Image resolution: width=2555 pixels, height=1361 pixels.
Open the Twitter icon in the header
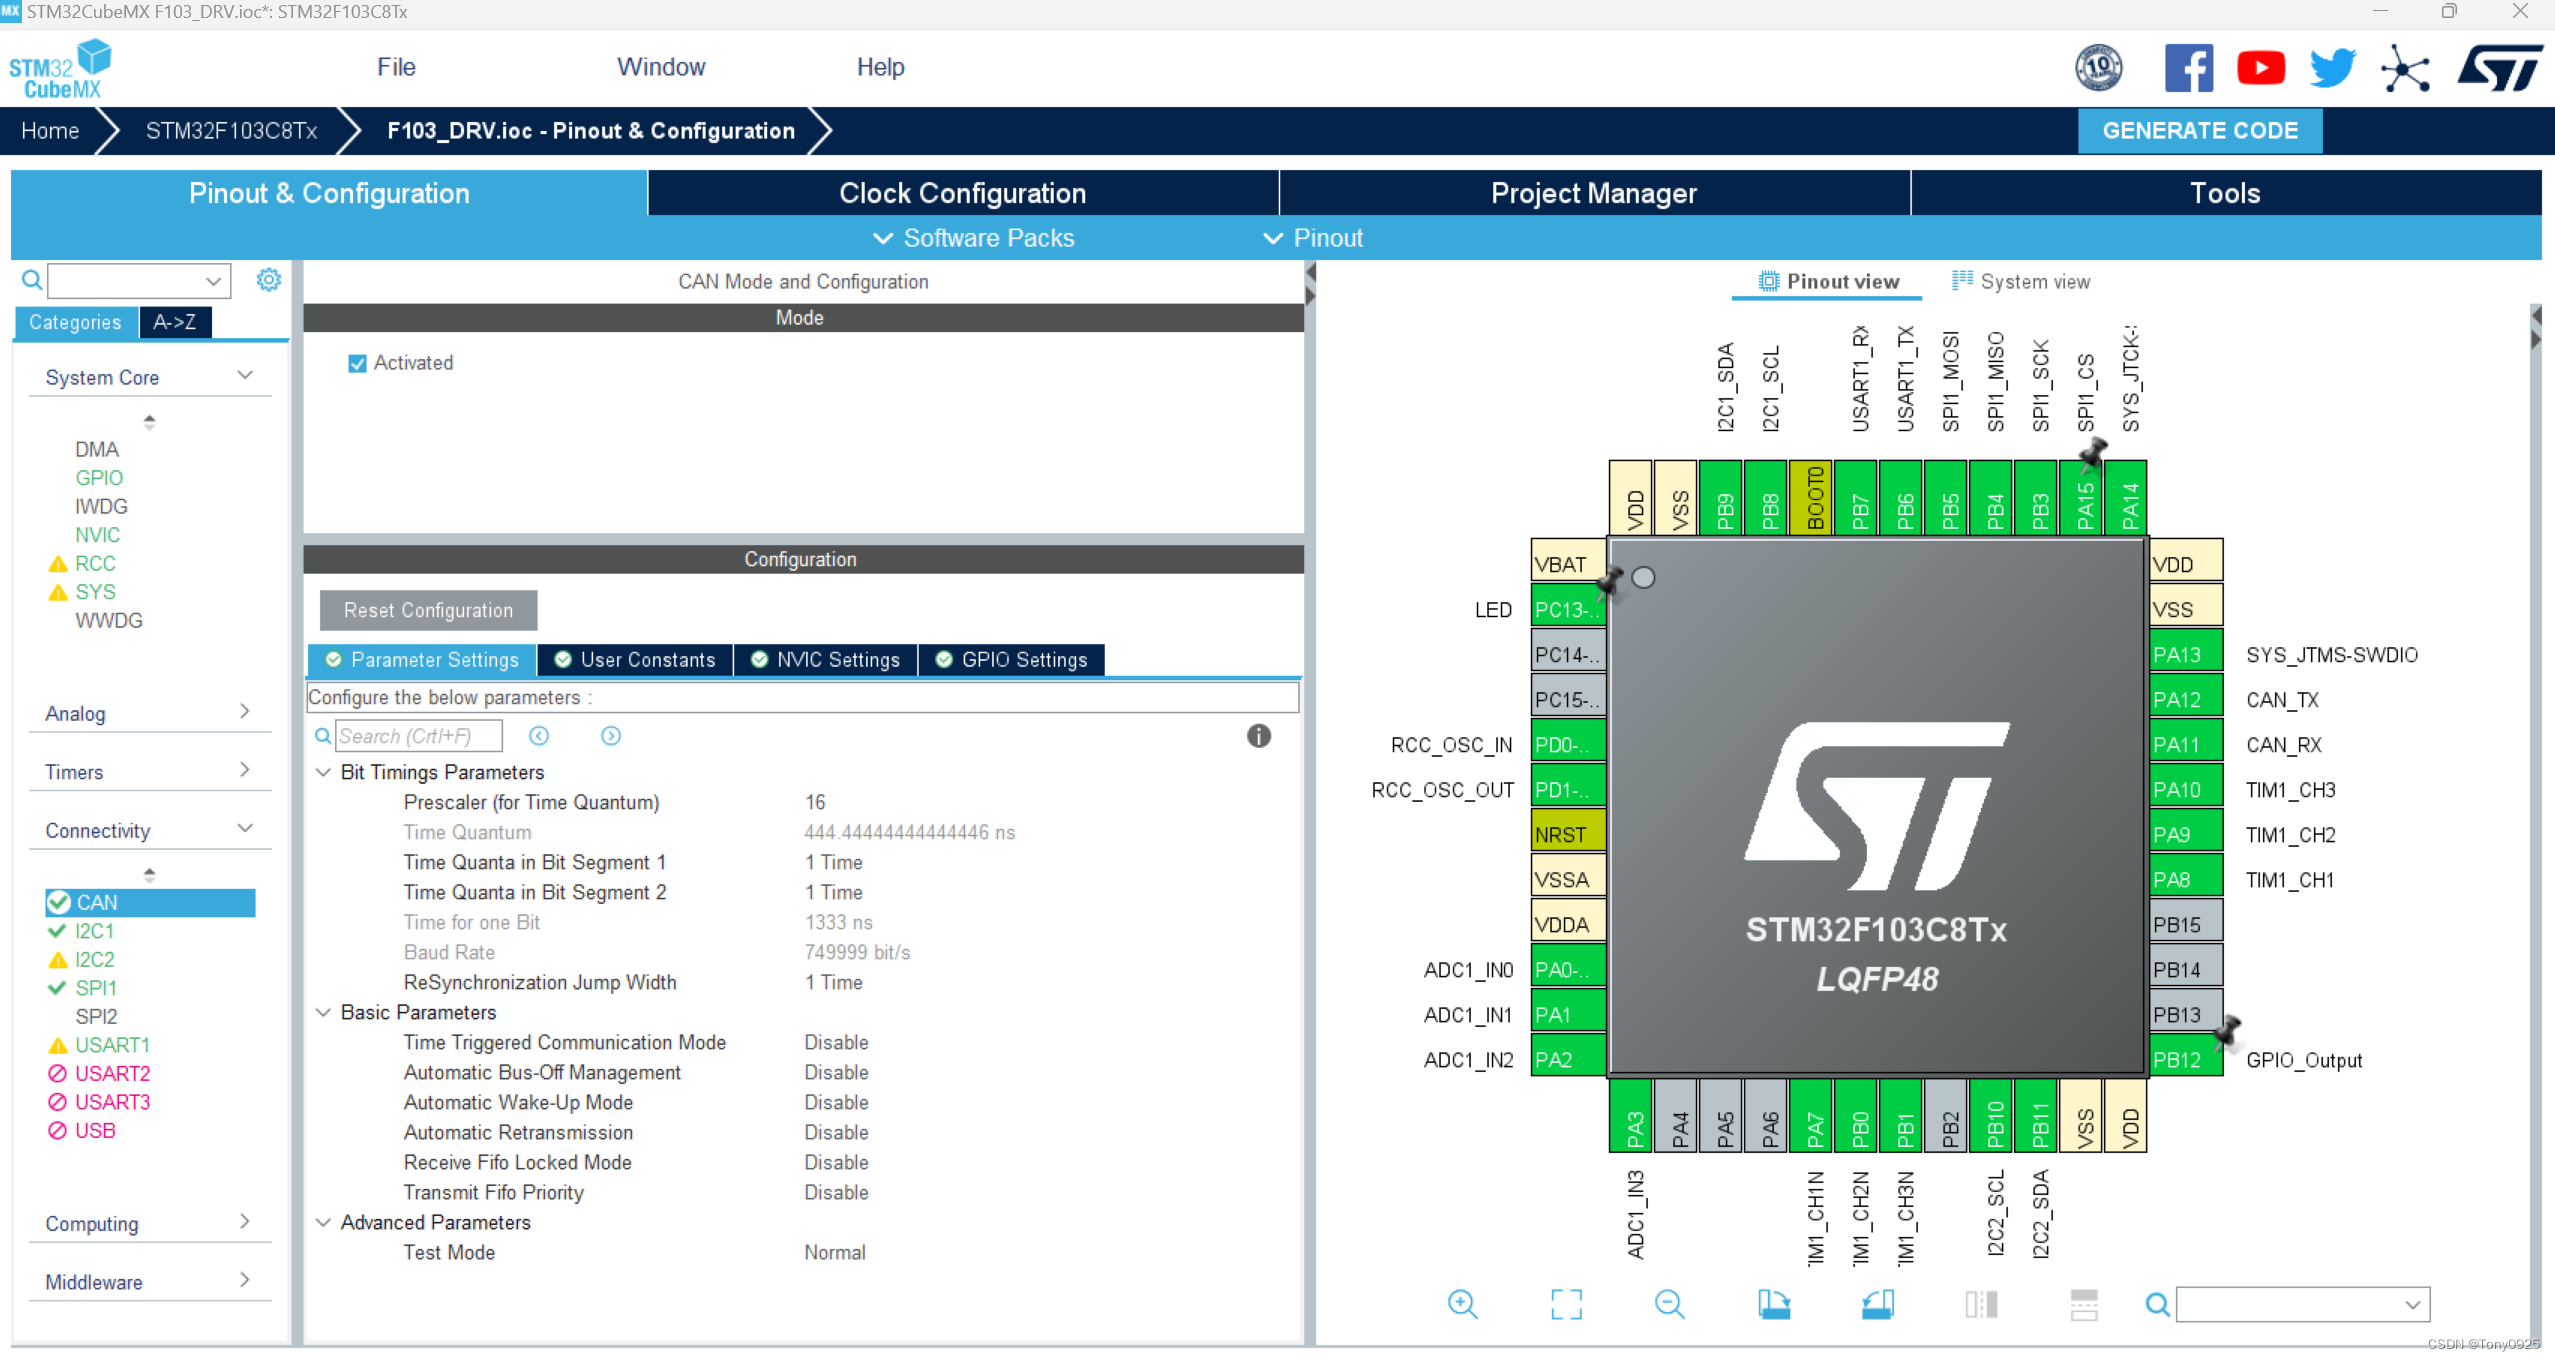2332,67
